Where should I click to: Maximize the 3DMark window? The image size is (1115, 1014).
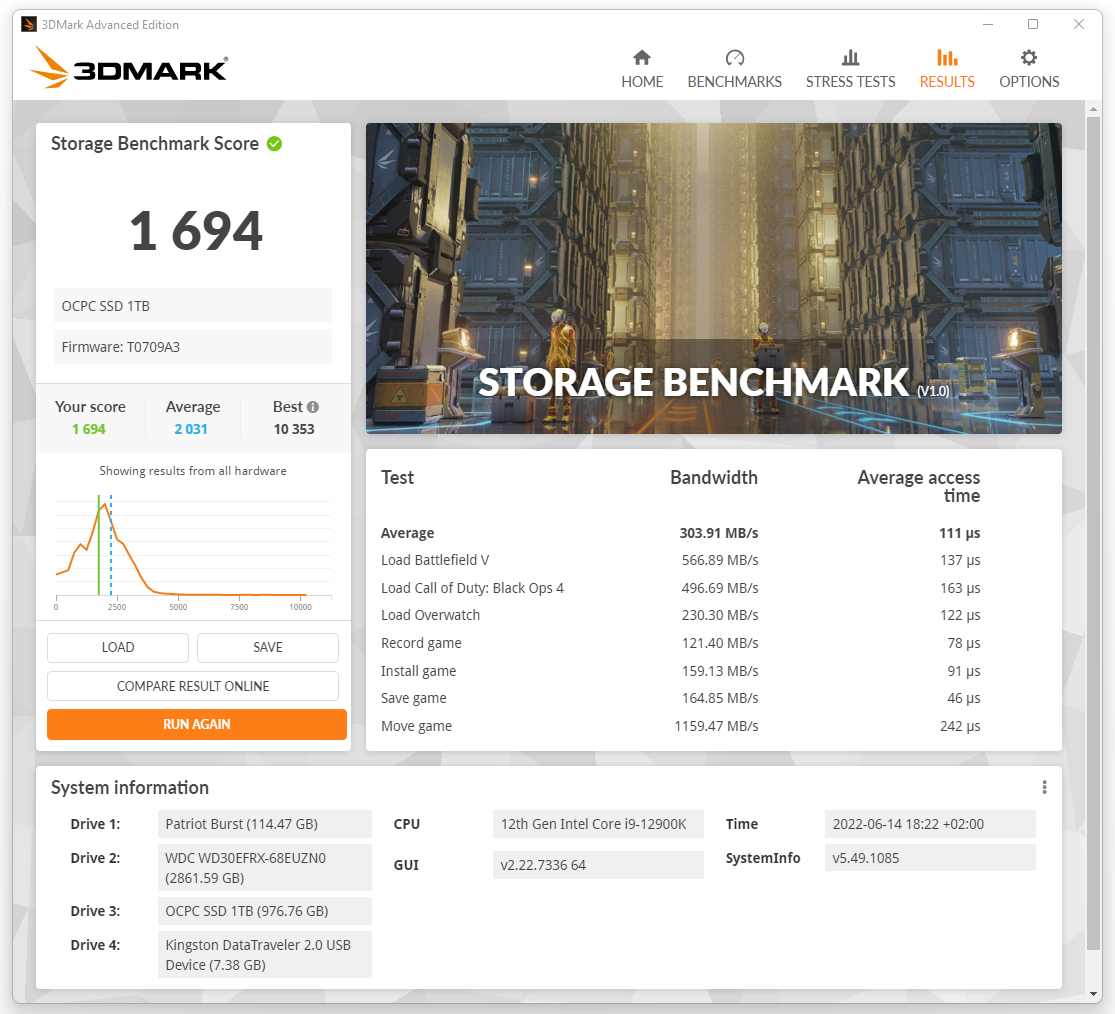1033,24
